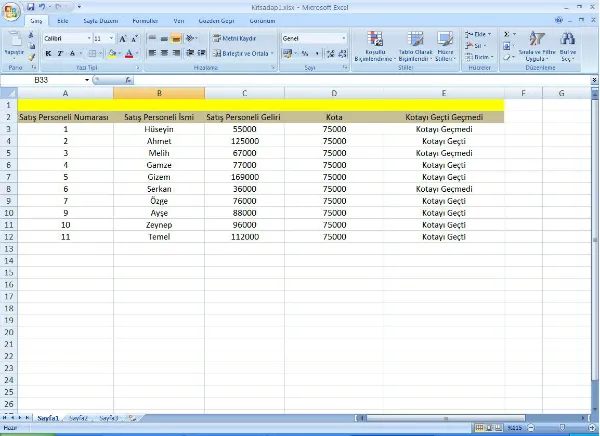Toggle center horizontal alignment

click(164, 53)
